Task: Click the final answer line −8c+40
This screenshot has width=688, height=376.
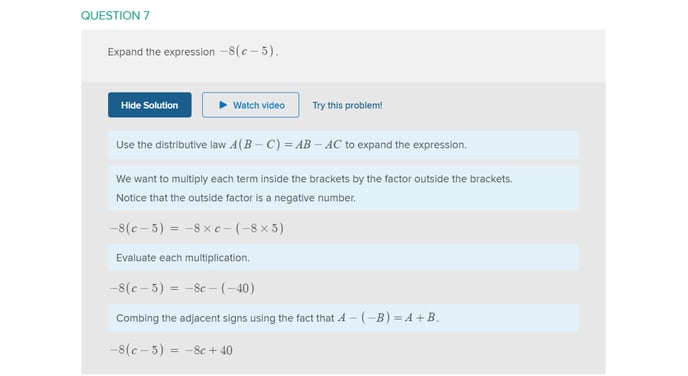Action: point(171,350)
